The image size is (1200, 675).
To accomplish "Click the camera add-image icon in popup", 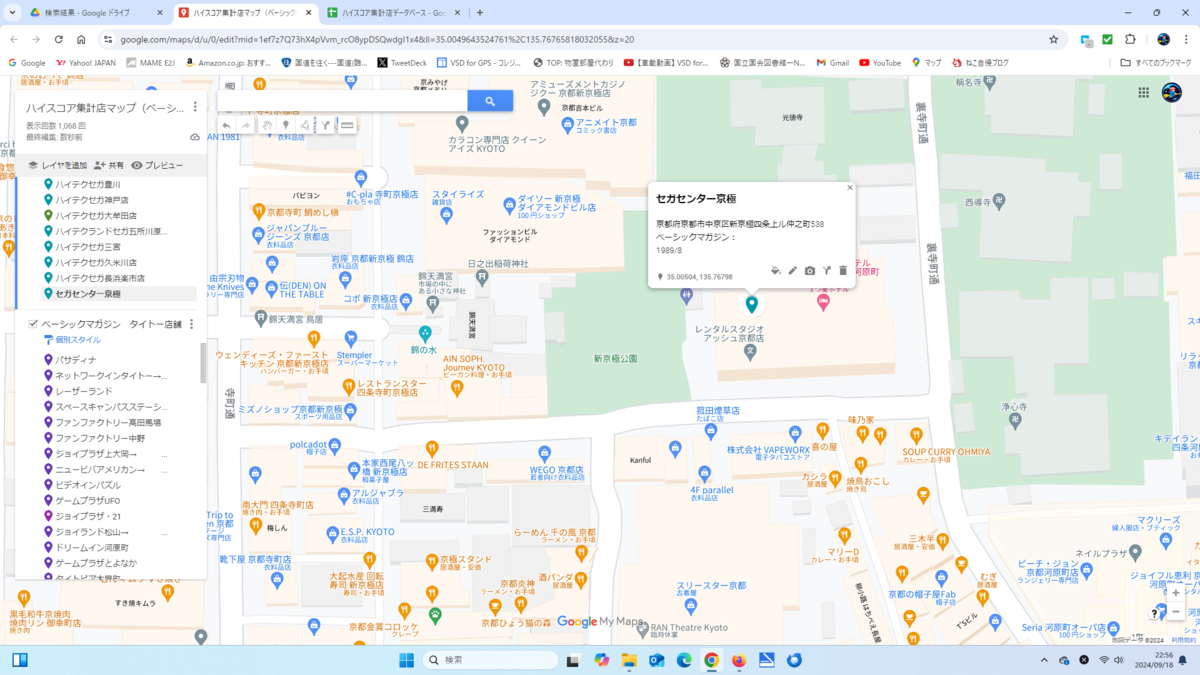I will (x=810, y=270).
